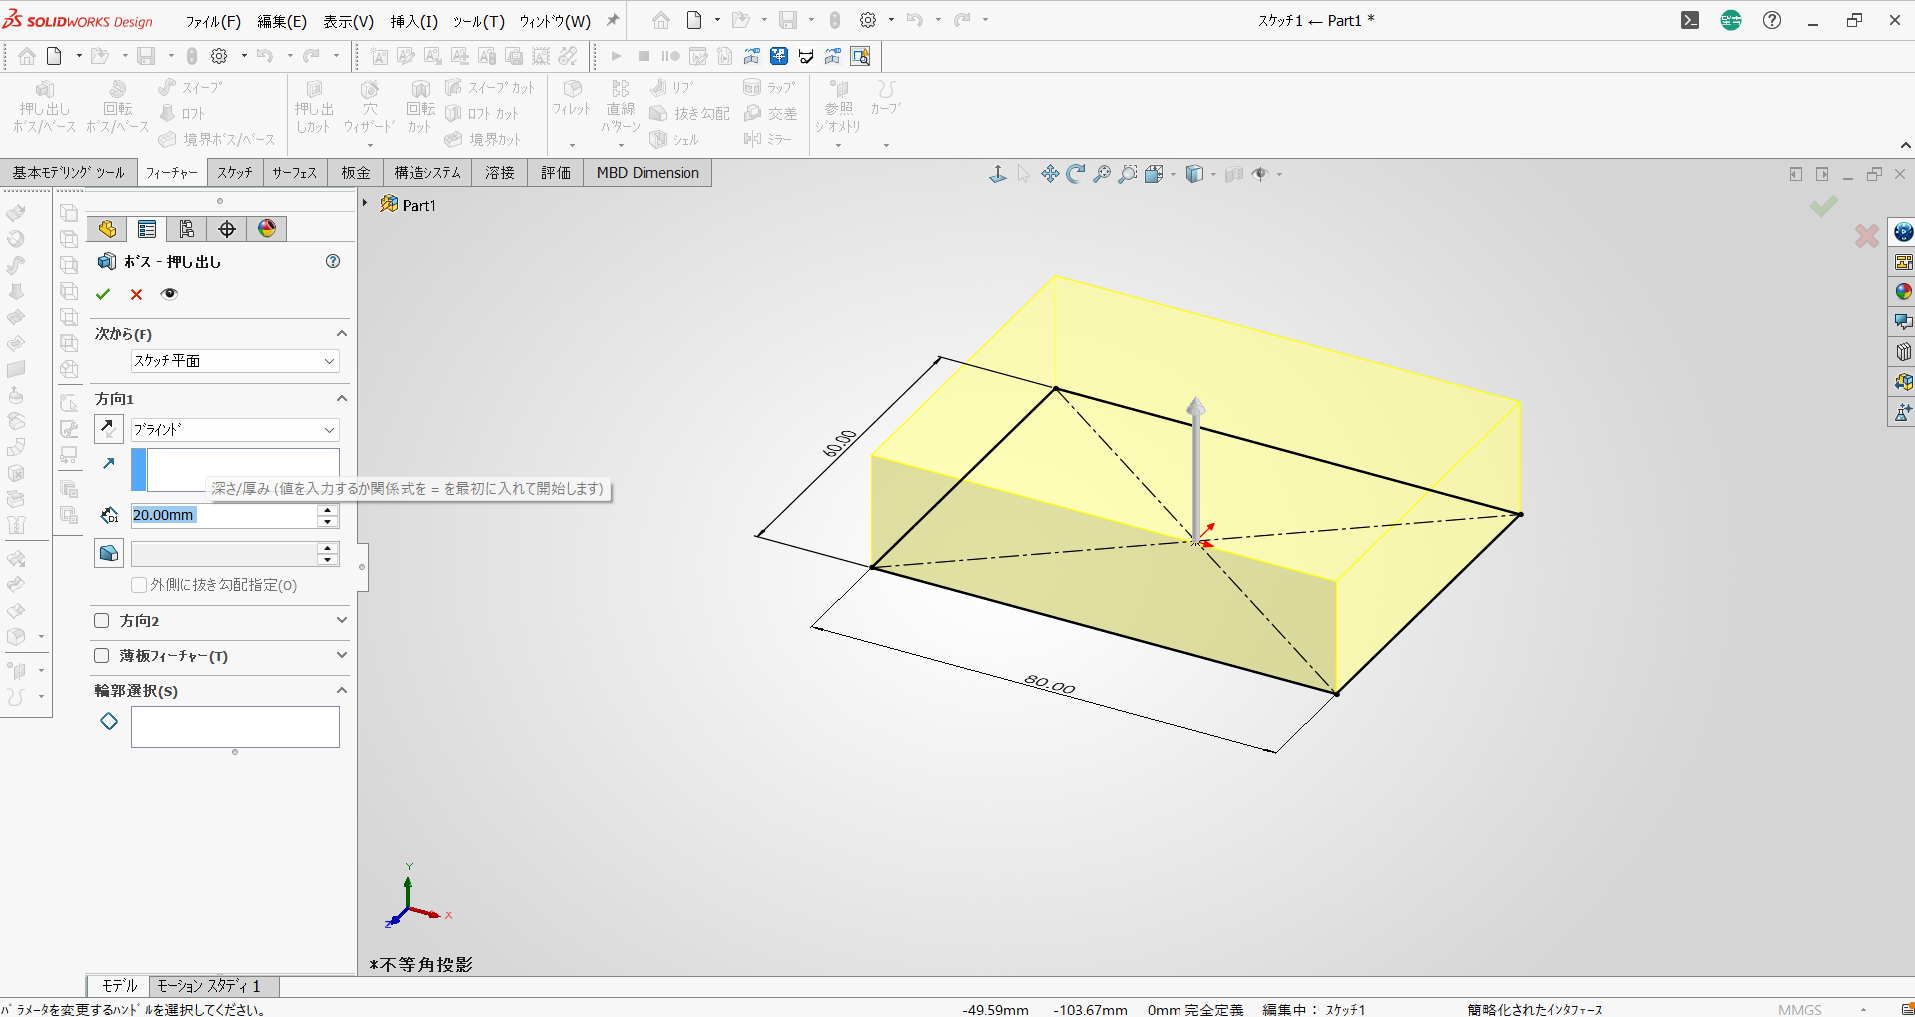Open the 挿入(I) menu
1915x1017 pixels.
coord(414,21)
